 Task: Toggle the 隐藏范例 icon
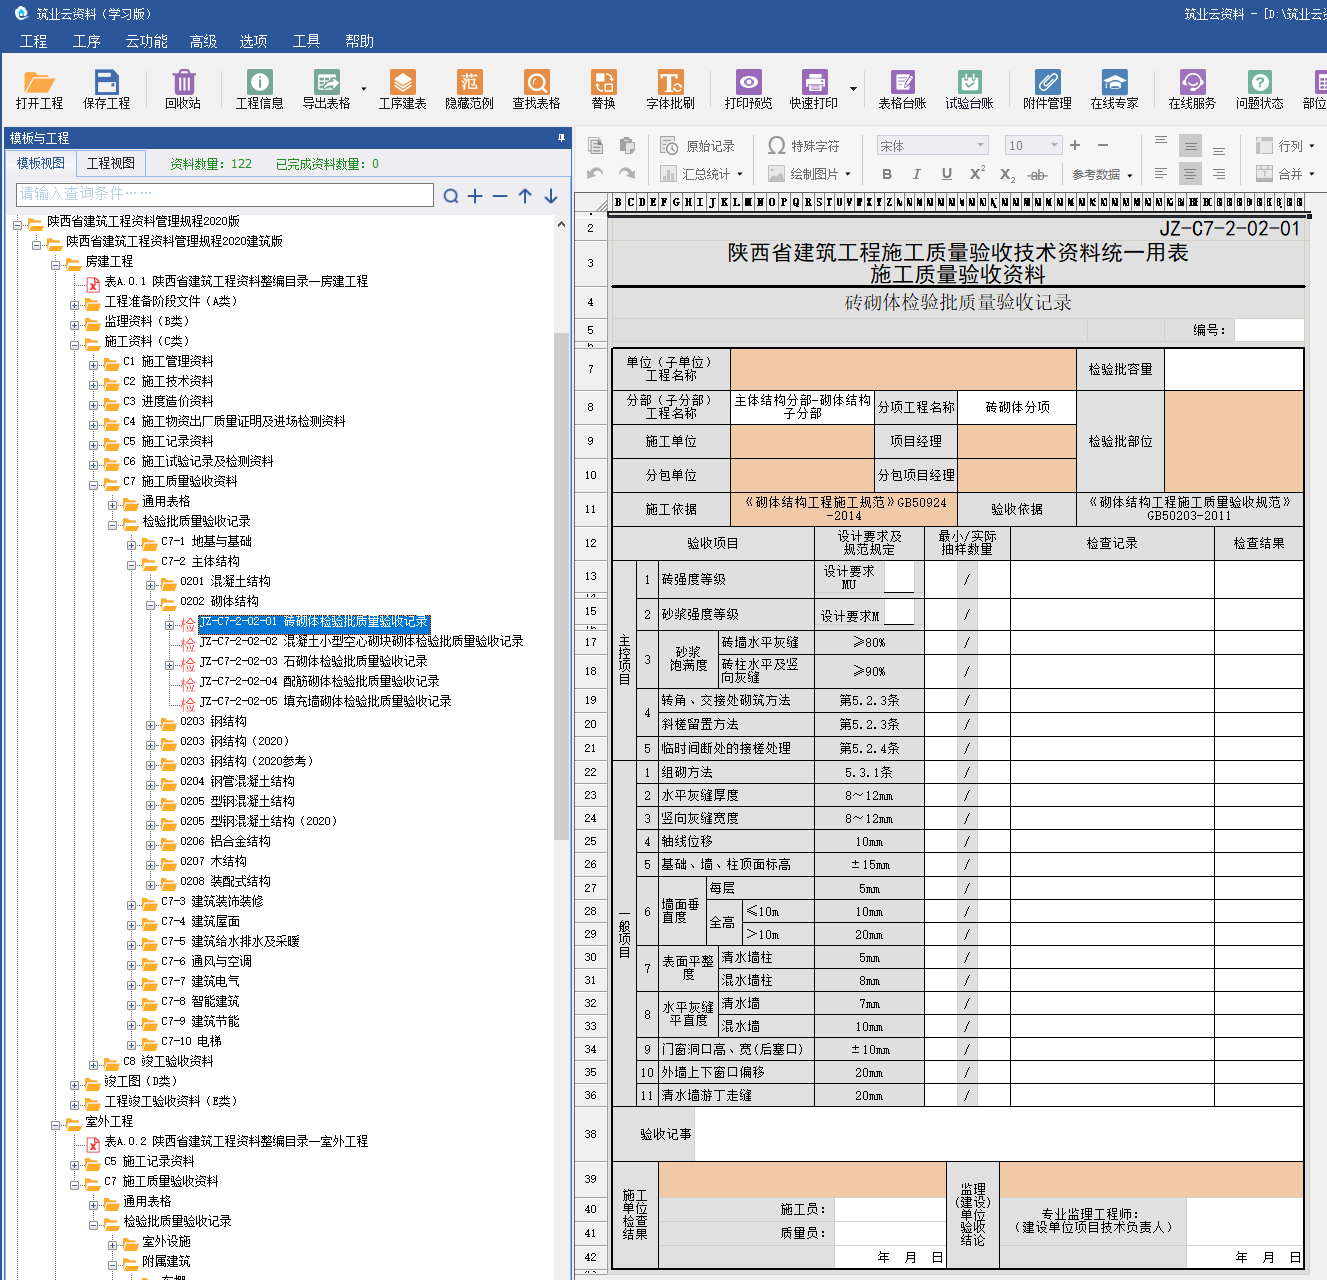click(469, 89)
